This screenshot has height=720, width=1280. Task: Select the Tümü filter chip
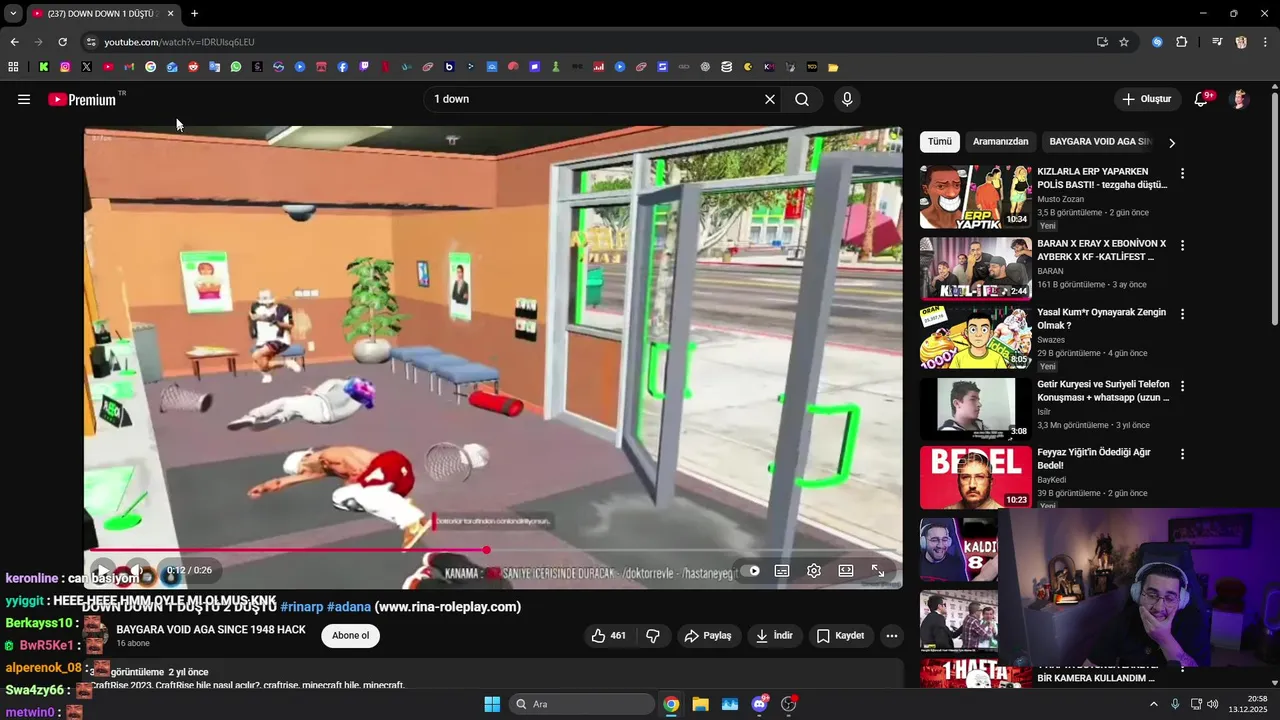(x=940, y=142)
